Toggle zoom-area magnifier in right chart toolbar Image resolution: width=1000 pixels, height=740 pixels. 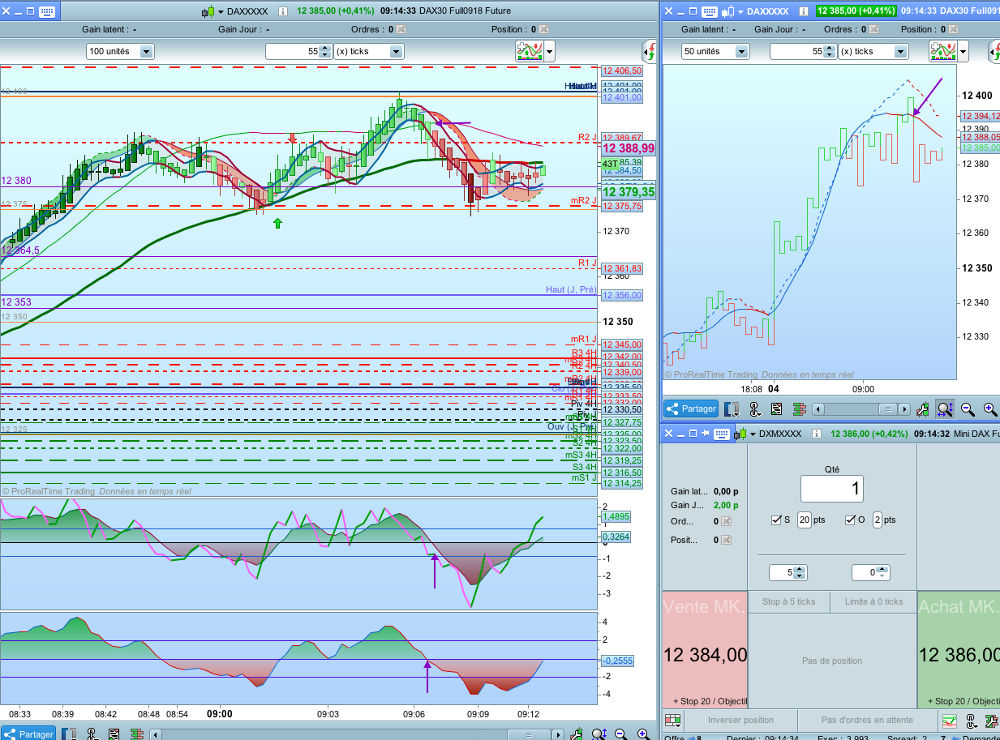(945, 409)
